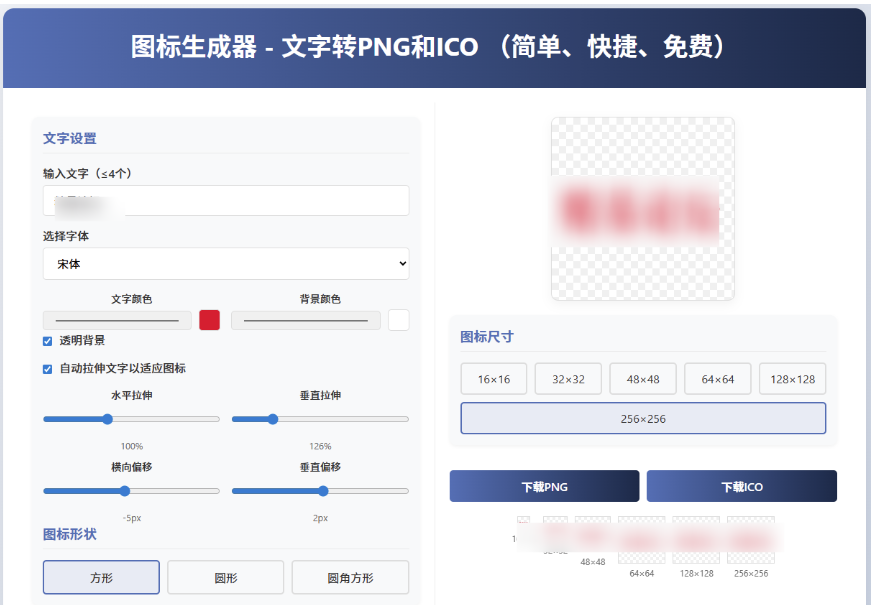Adjust the 垂直拉伸 slider
The image size is (872, 605).
click(272, 419)
